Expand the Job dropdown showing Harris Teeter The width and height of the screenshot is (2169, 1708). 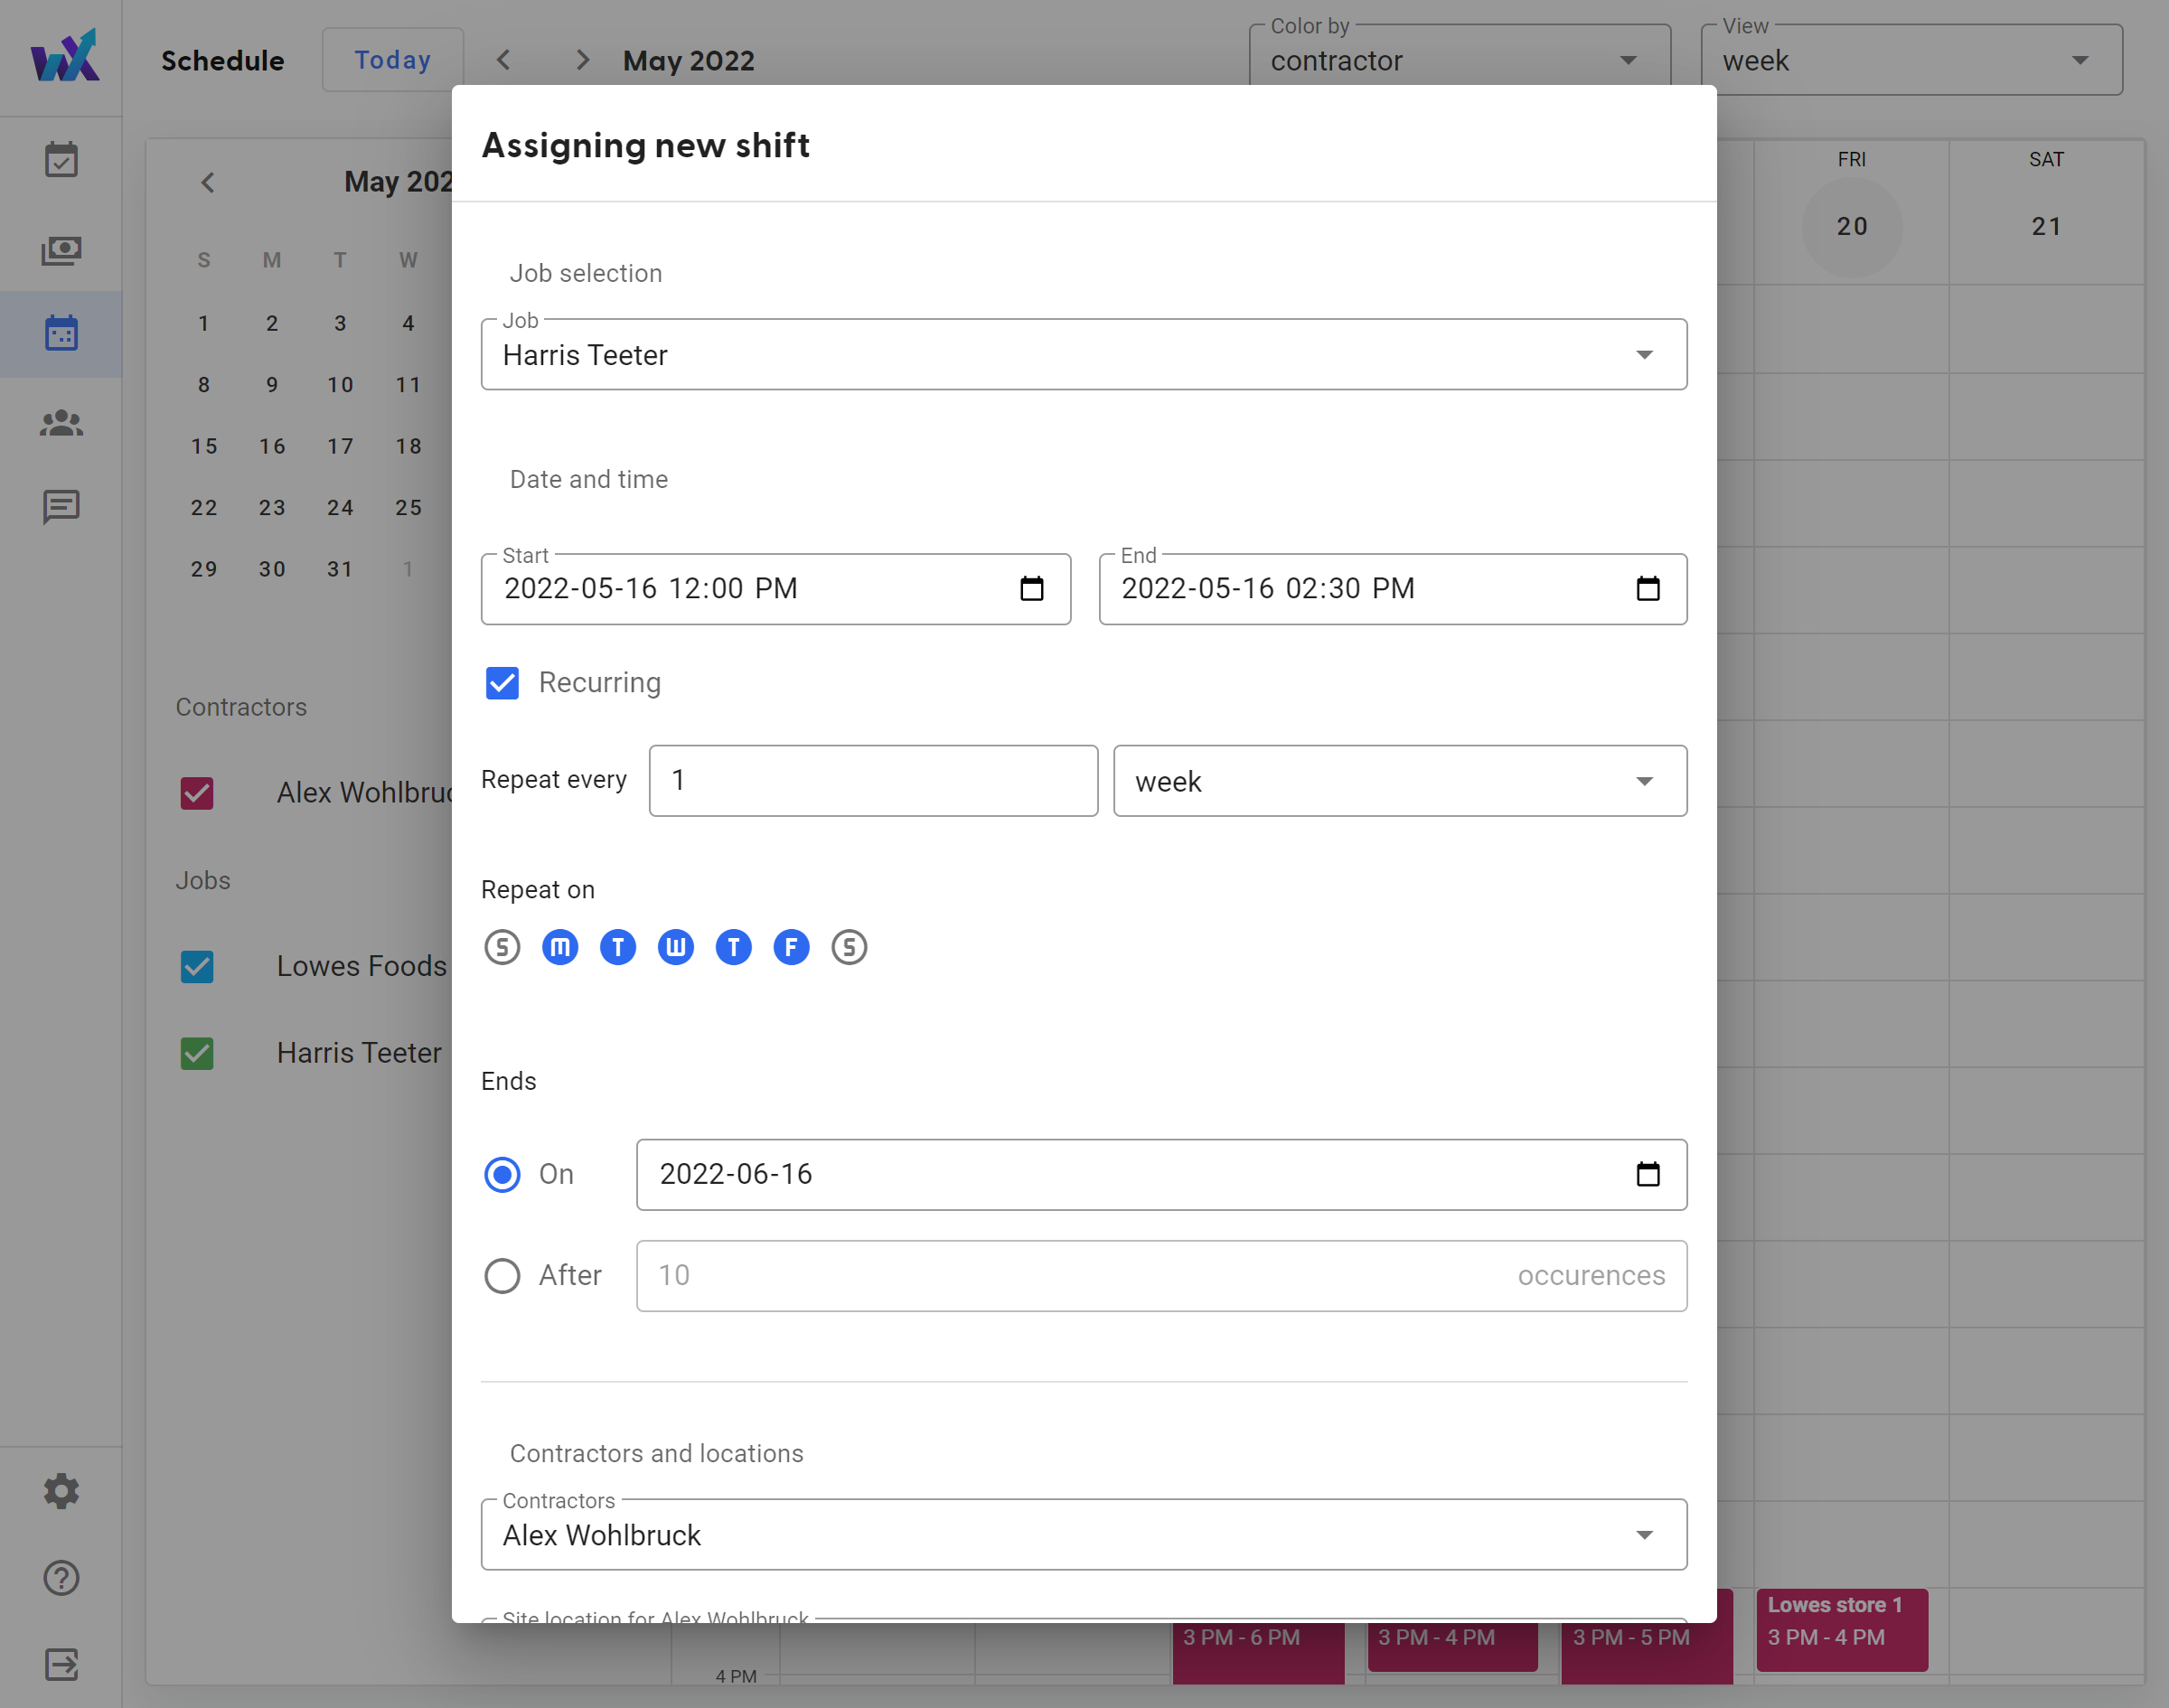point(1083,355)
